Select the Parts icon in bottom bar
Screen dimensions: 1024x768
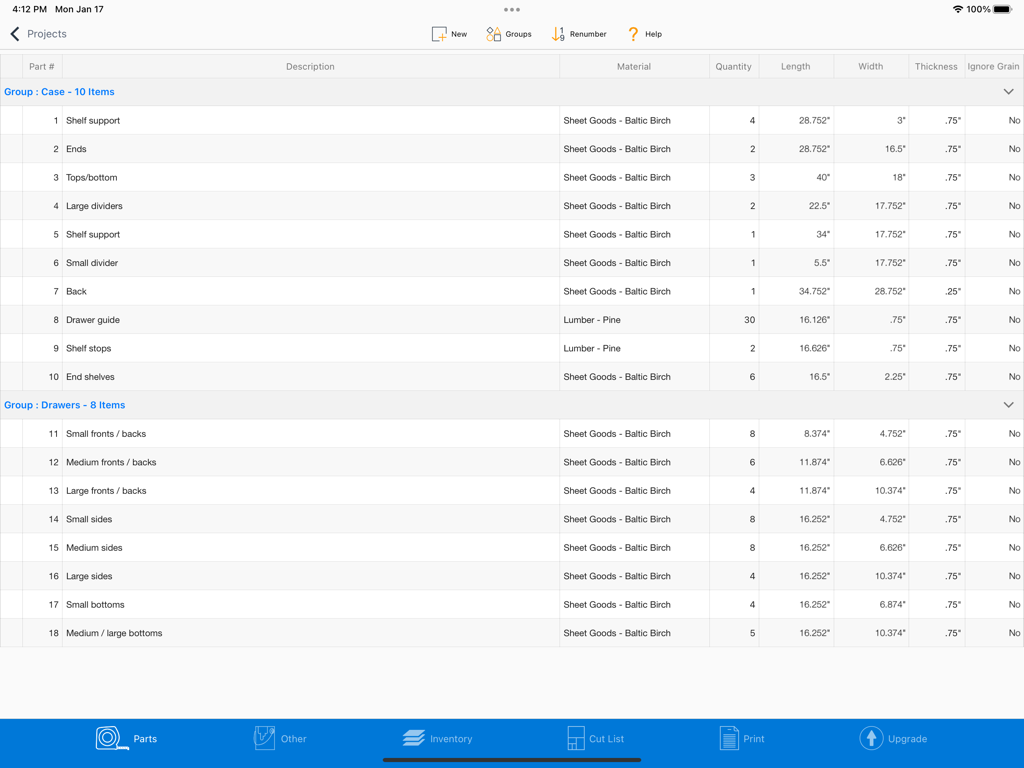(x=112, y=738)
